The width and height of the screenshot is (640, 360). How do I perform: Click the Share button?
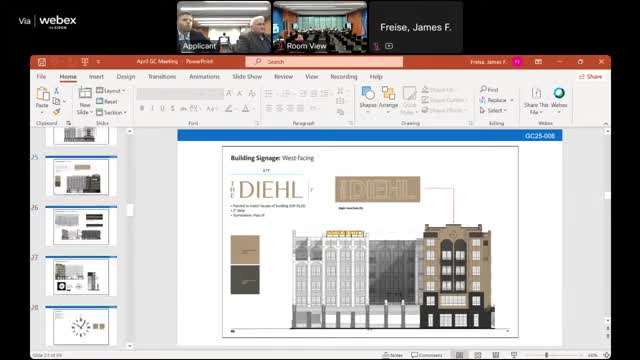tap(590, 77)
